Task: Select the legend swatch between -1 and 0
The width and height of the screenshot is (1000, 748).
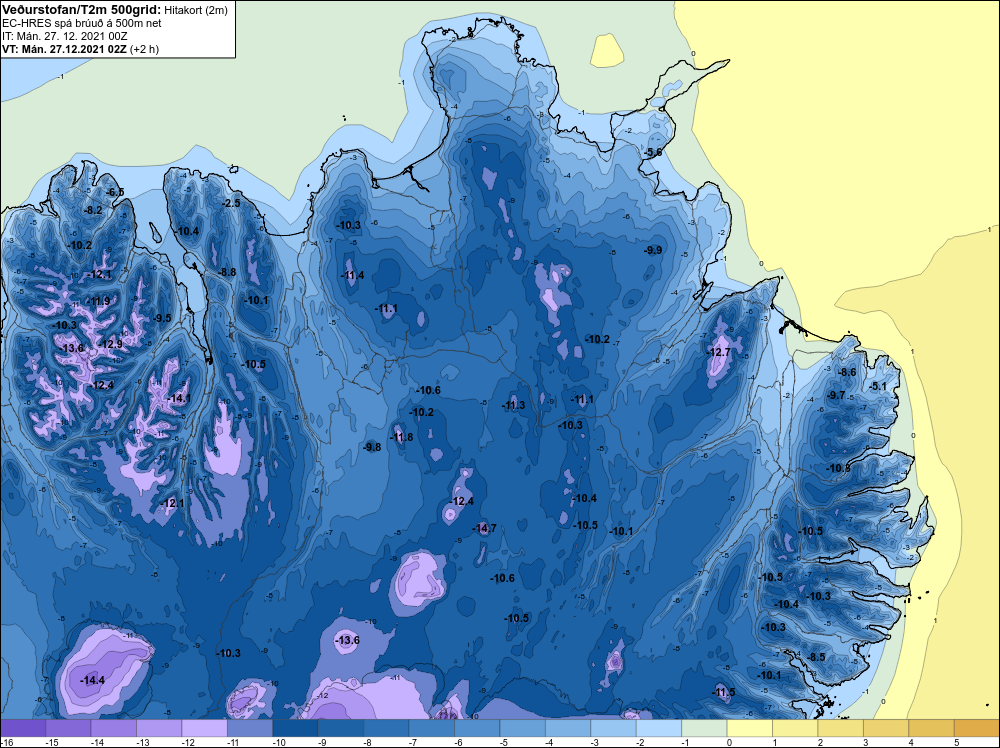Action: coord(705,728)
